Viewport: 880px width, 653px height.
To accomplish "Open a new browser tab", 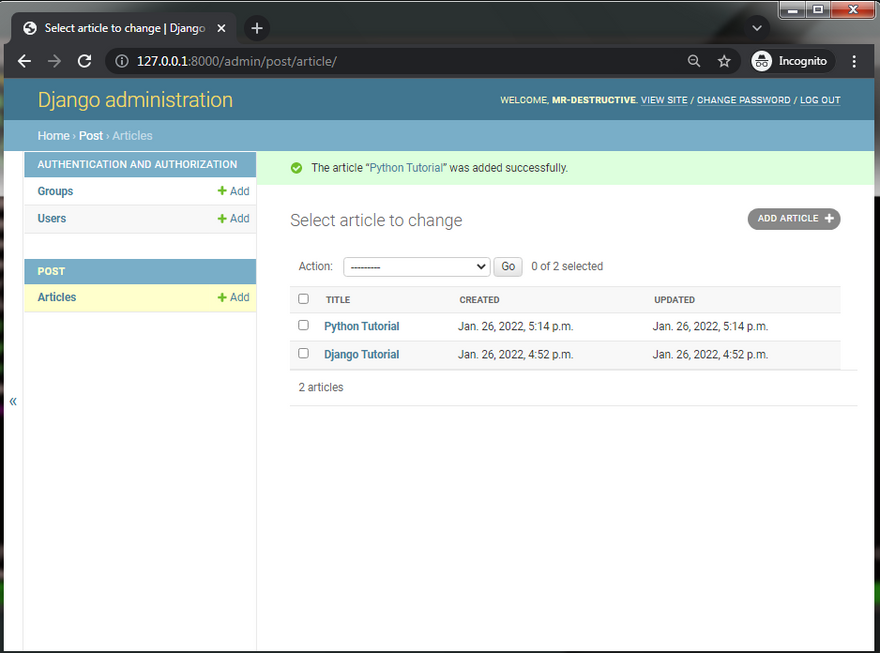I will coord(257,28).
